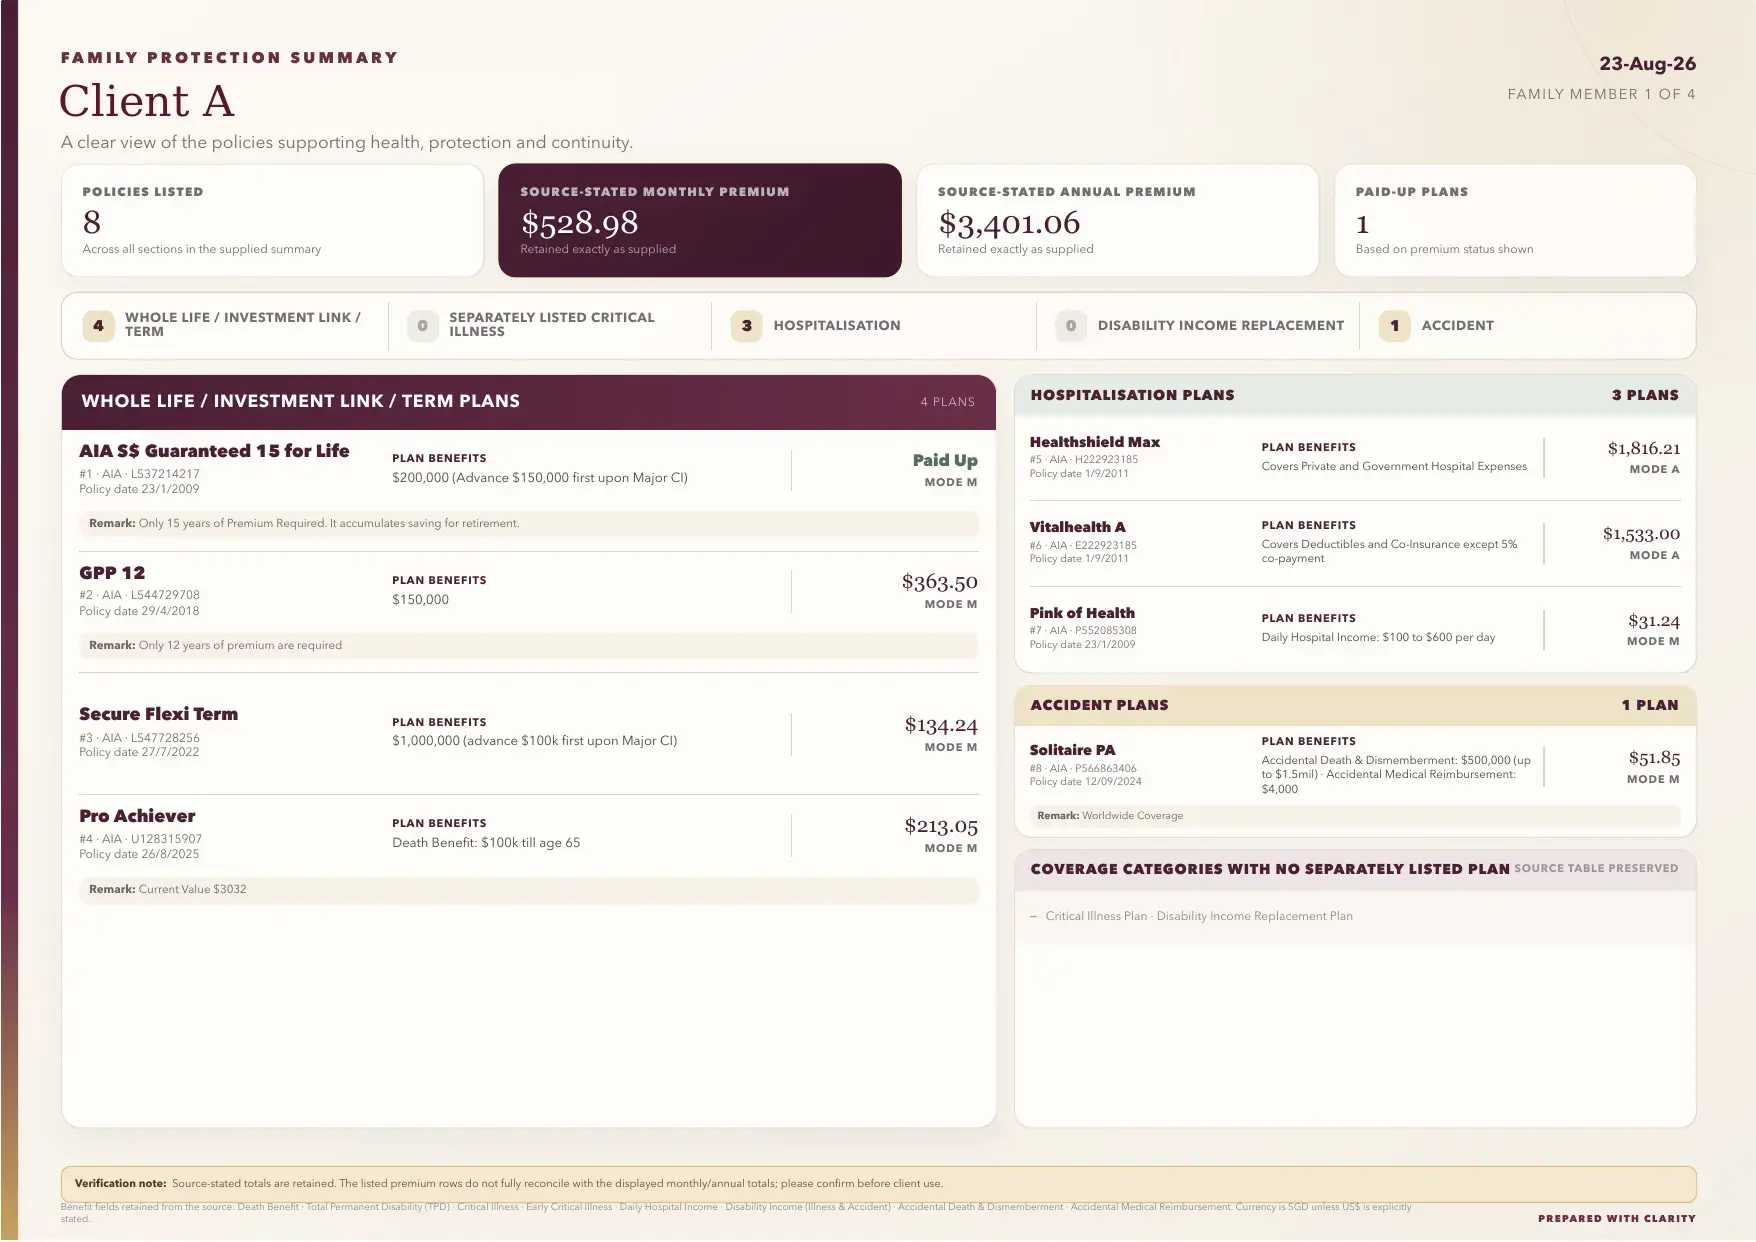Click the Solitaire PA premium $51.85
Viewport: 1756px width, 1242px height.
1654,758
